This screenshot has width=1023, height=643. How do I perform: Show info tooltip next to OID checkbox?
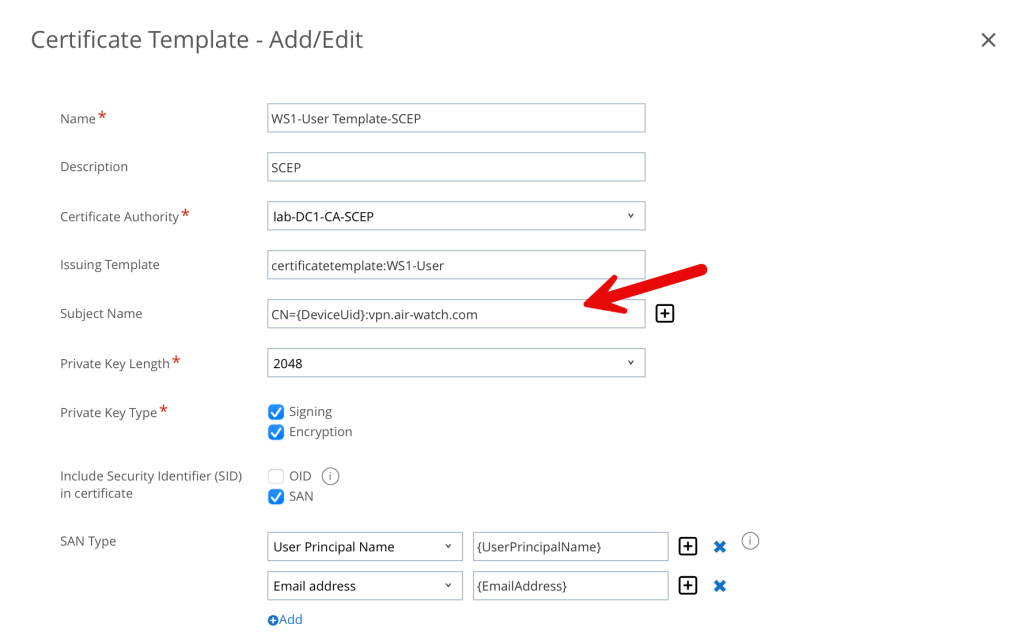[331, 476]
